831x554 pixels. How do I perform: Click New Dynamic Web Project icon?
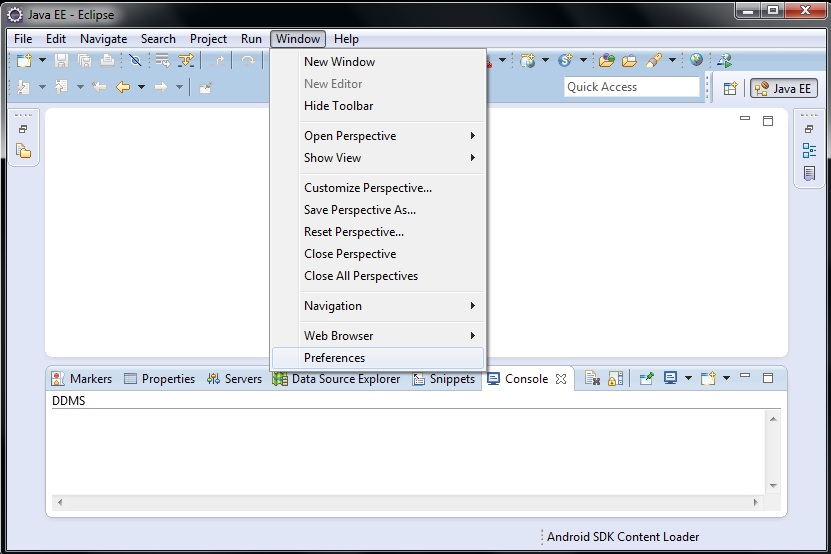click(527, 61)
